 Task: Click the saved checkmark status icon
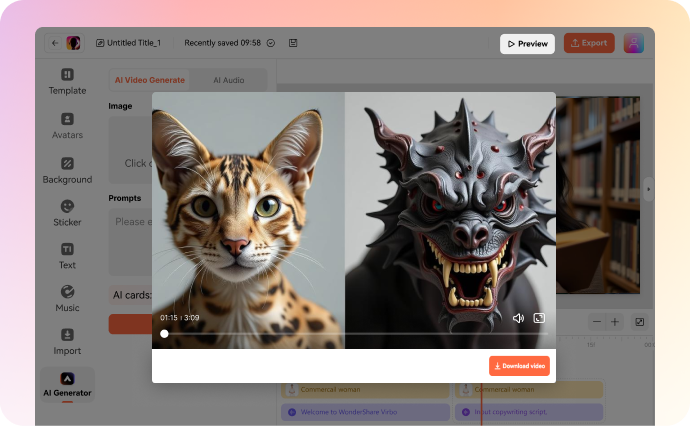271,43
